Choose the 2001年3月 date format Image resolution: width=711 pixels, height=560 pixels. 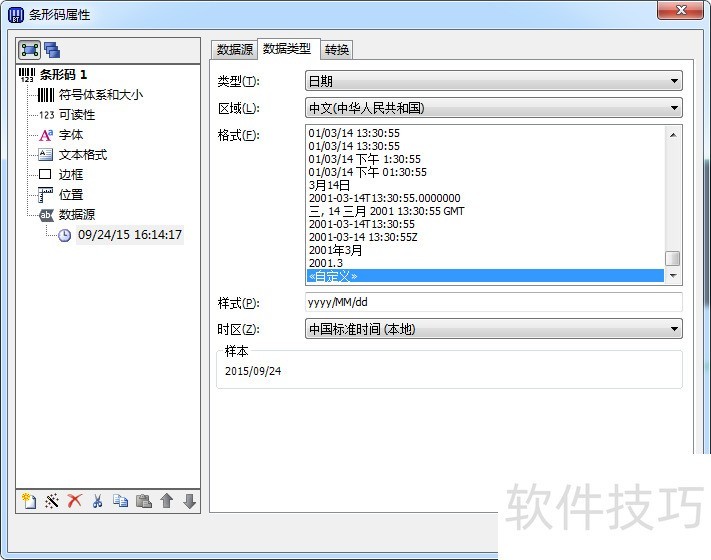click(336, 250)
